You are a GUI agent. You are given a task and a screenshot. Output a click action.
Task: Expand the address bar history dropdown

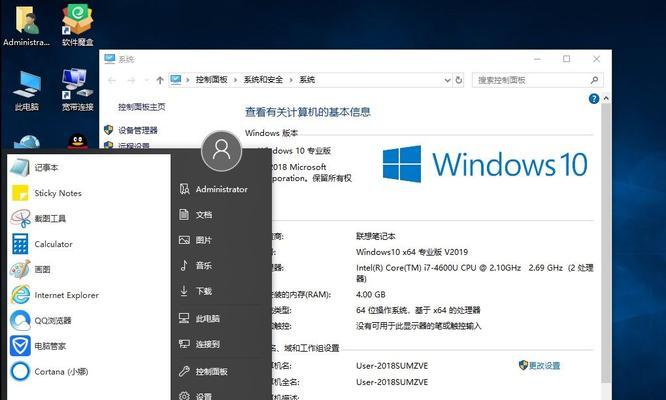[447, 80]
